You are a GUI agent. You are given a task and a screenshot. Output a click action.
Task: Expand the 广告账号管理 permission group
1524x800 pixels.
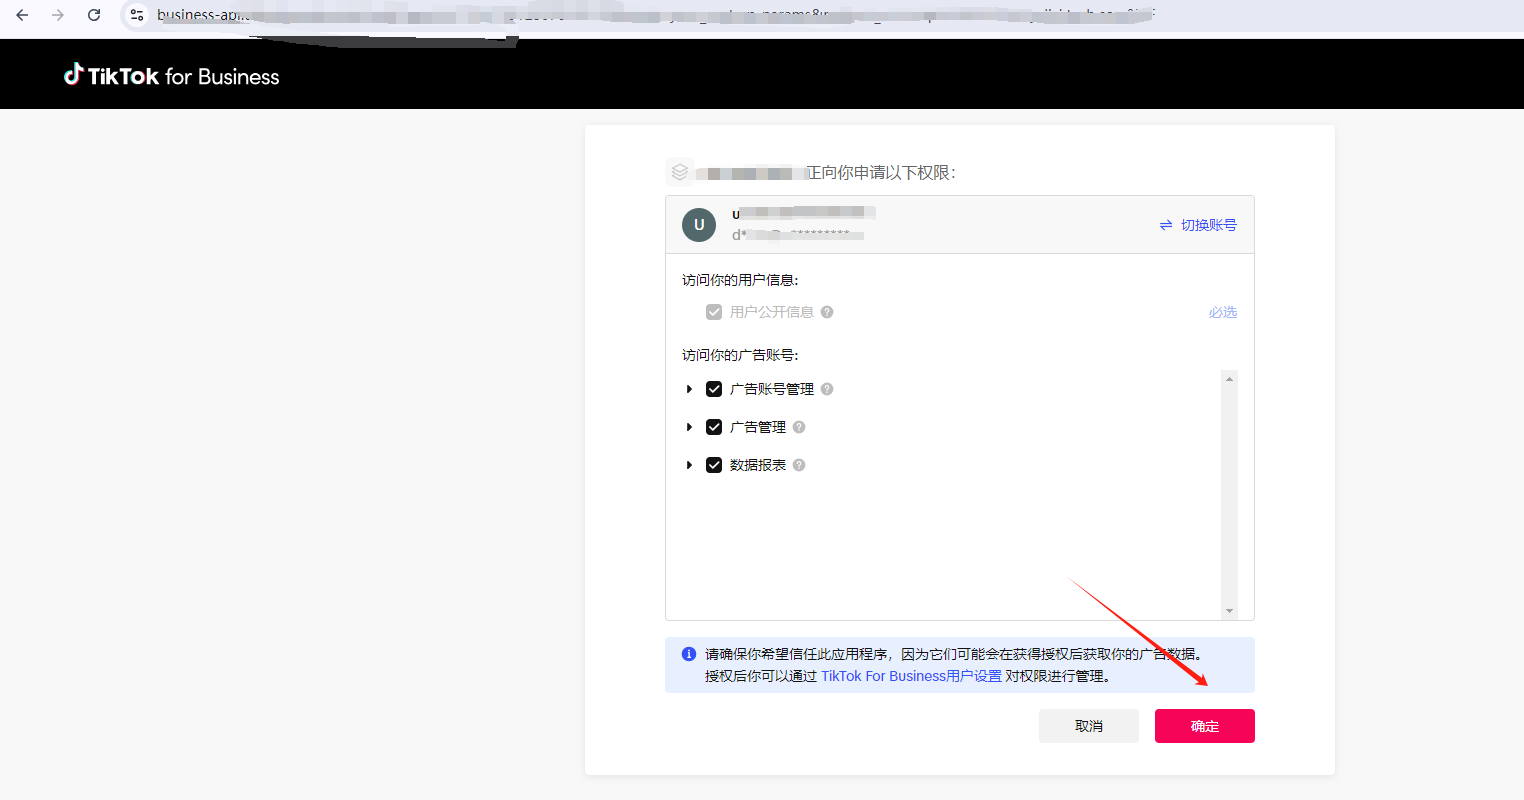tap(689, 389)
